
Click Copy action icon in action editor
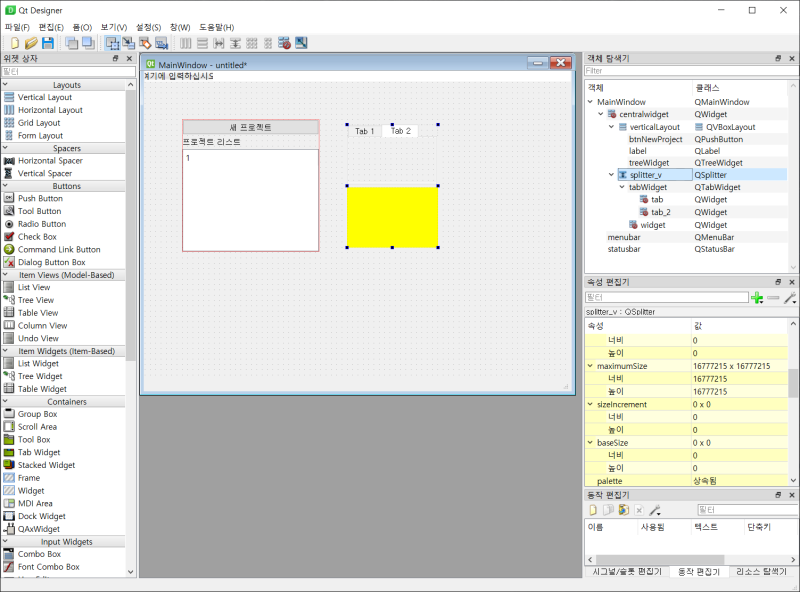pyautogui.click(x=608, y=510)
